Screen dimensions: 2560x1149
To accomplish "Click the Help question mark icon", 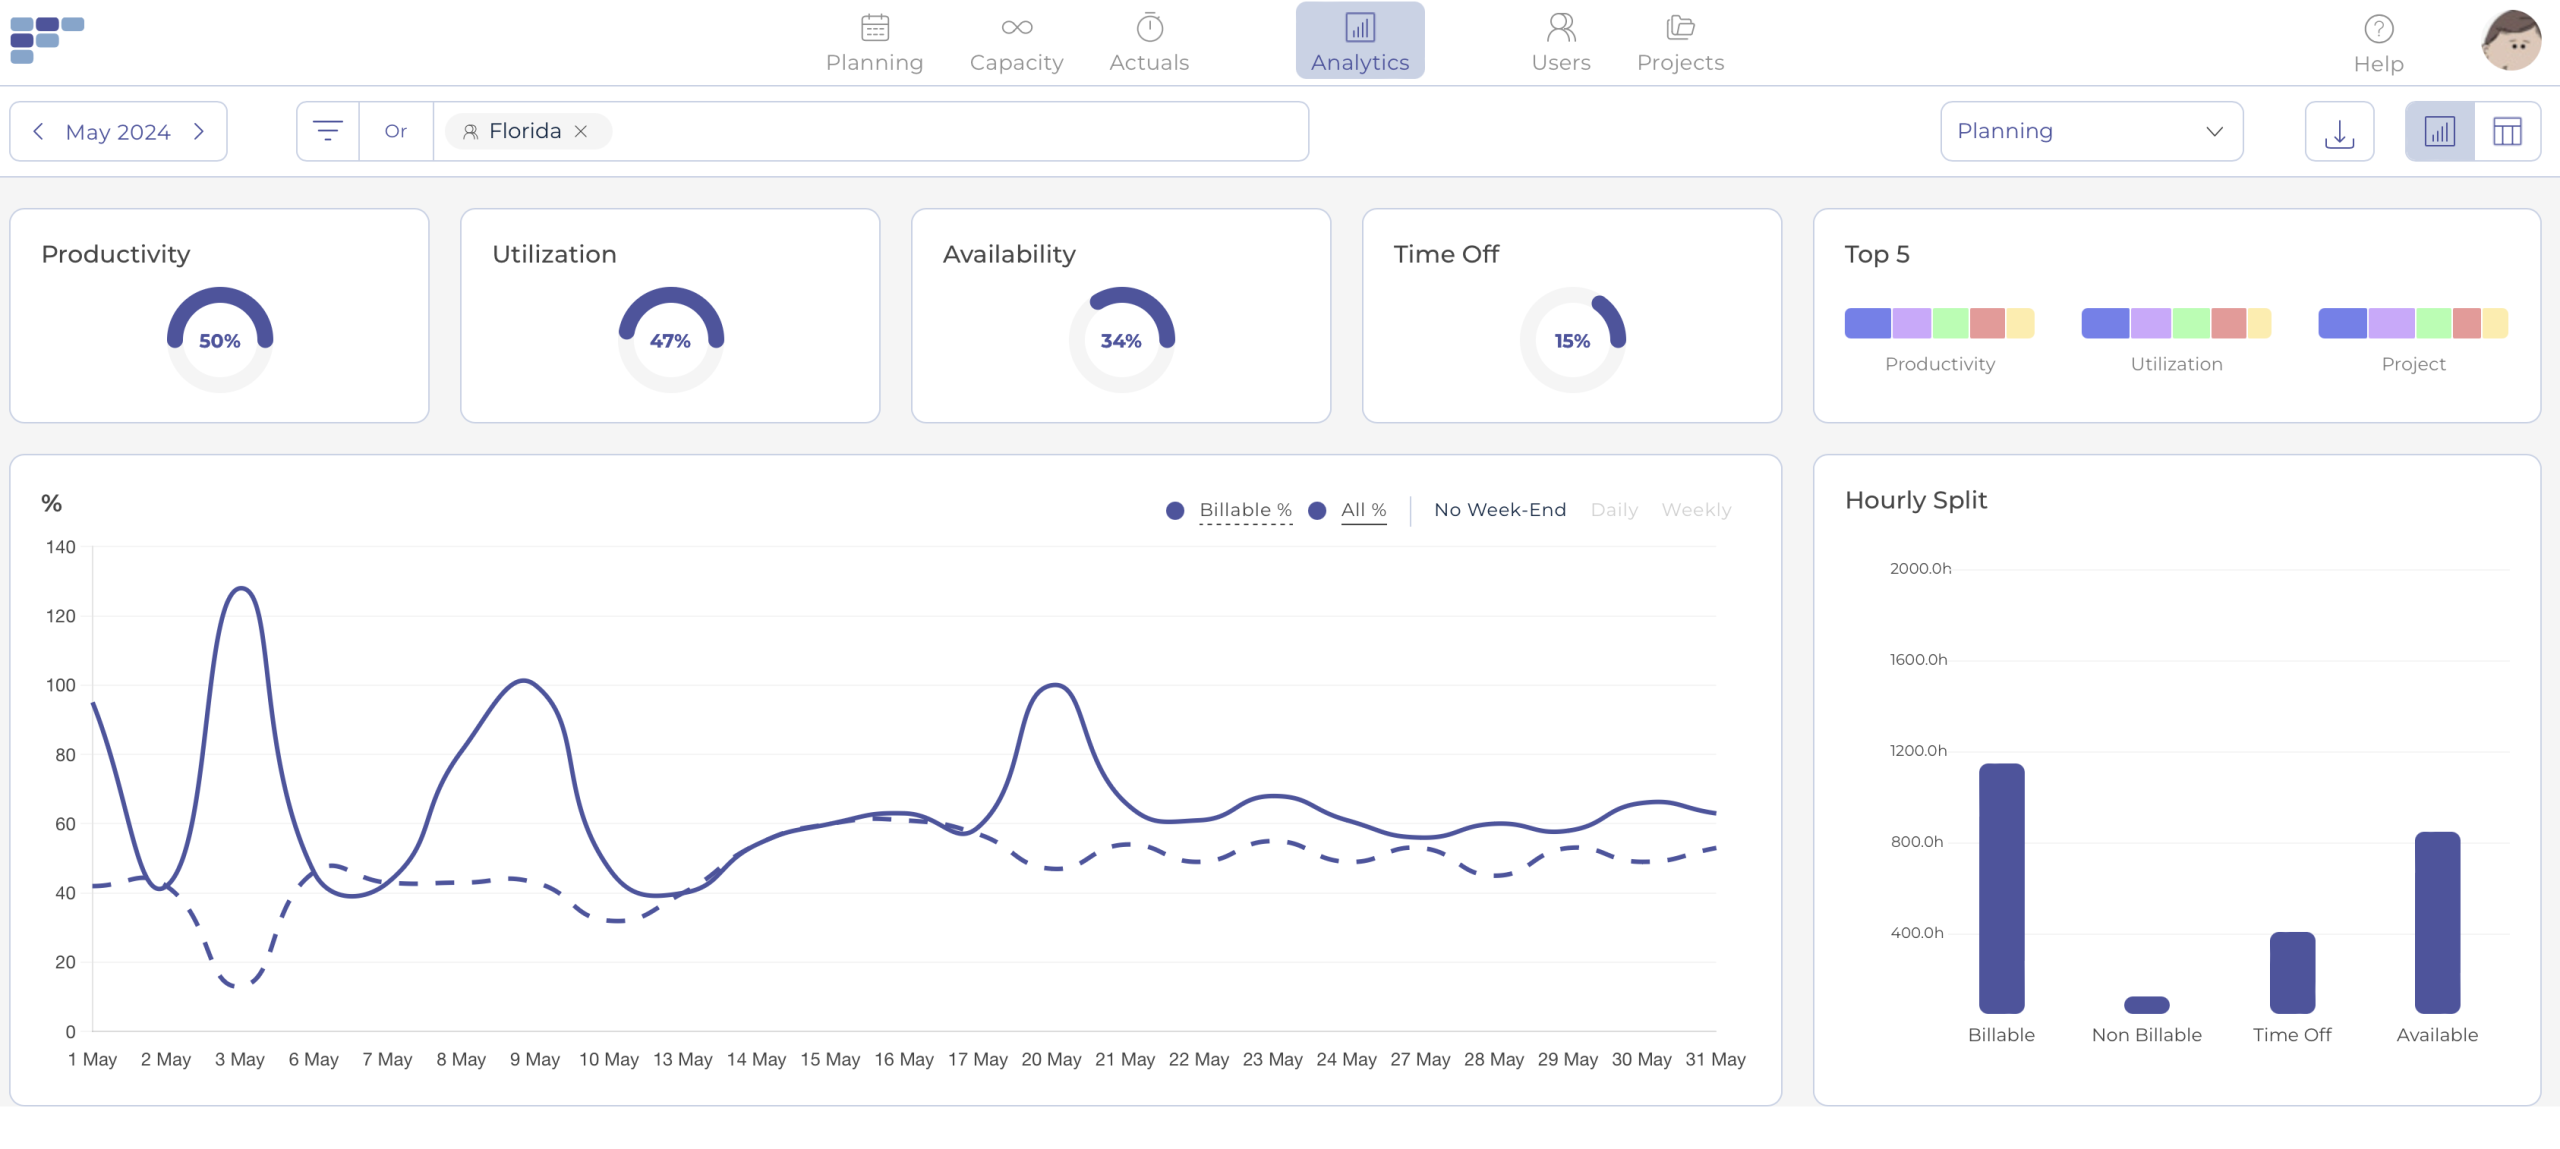I will (x=2378, y=29).
